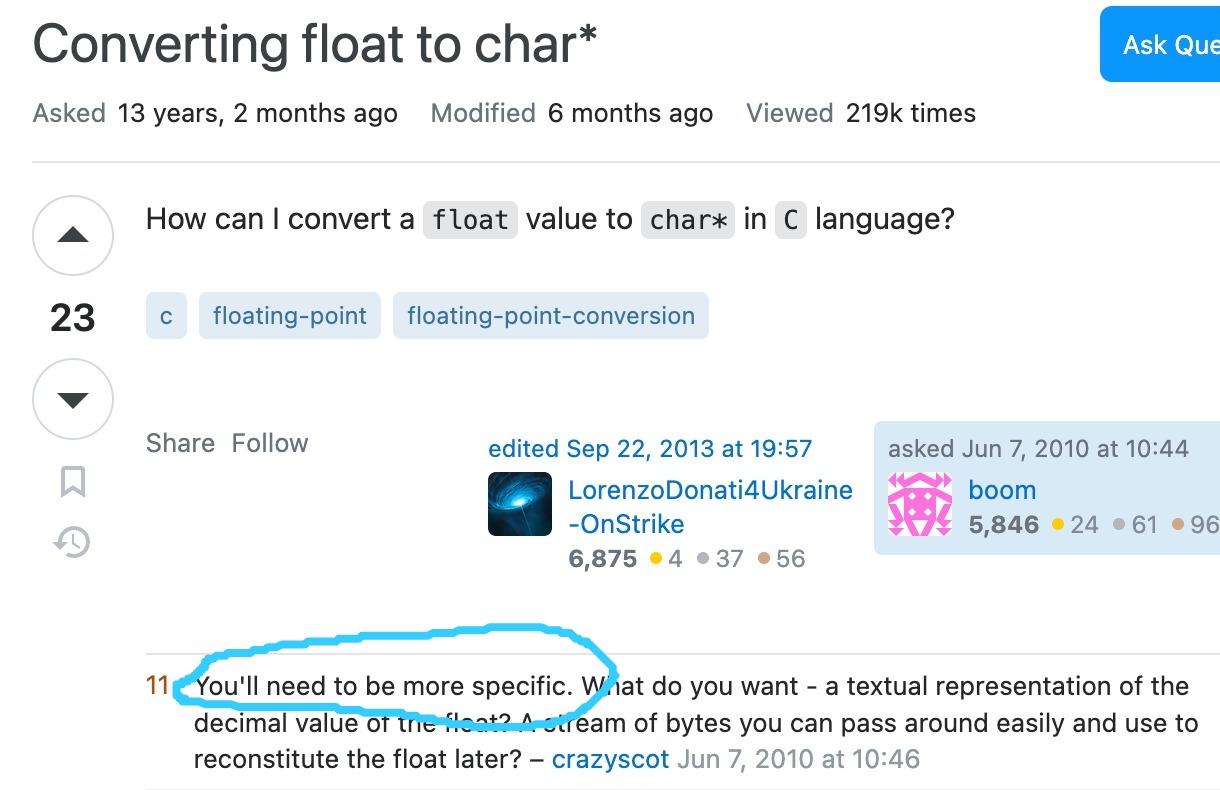Click the comment score 11
The width and height of the screenshot is (1220, 790).
point(158,686)
